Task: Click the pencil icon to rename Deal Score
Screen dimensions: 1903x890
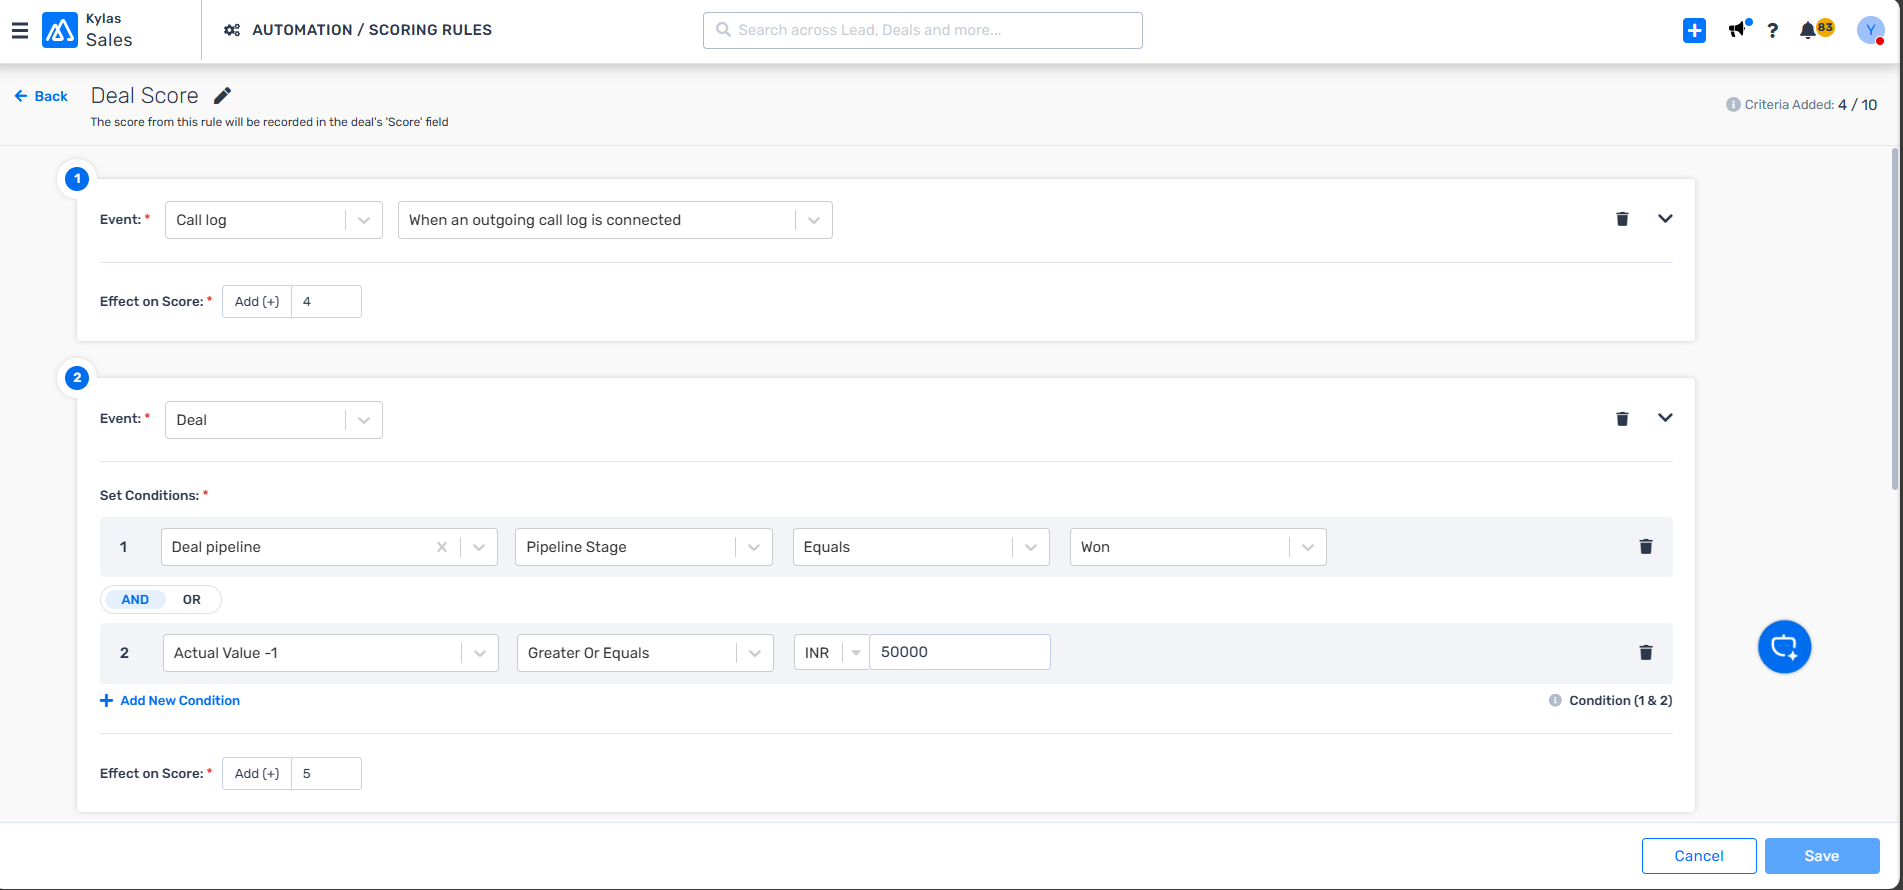Action: pyautogui.click(x=223, y=96)
